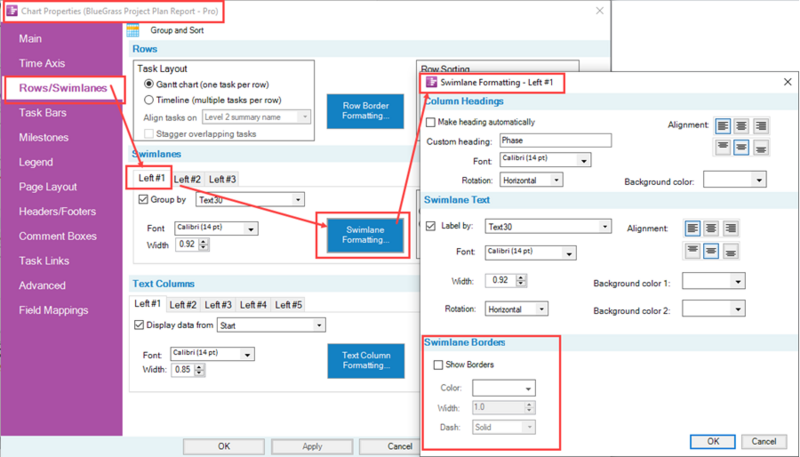Switch to swimlane Left #3 tab
Screen dimensions: 800x457
222,180
